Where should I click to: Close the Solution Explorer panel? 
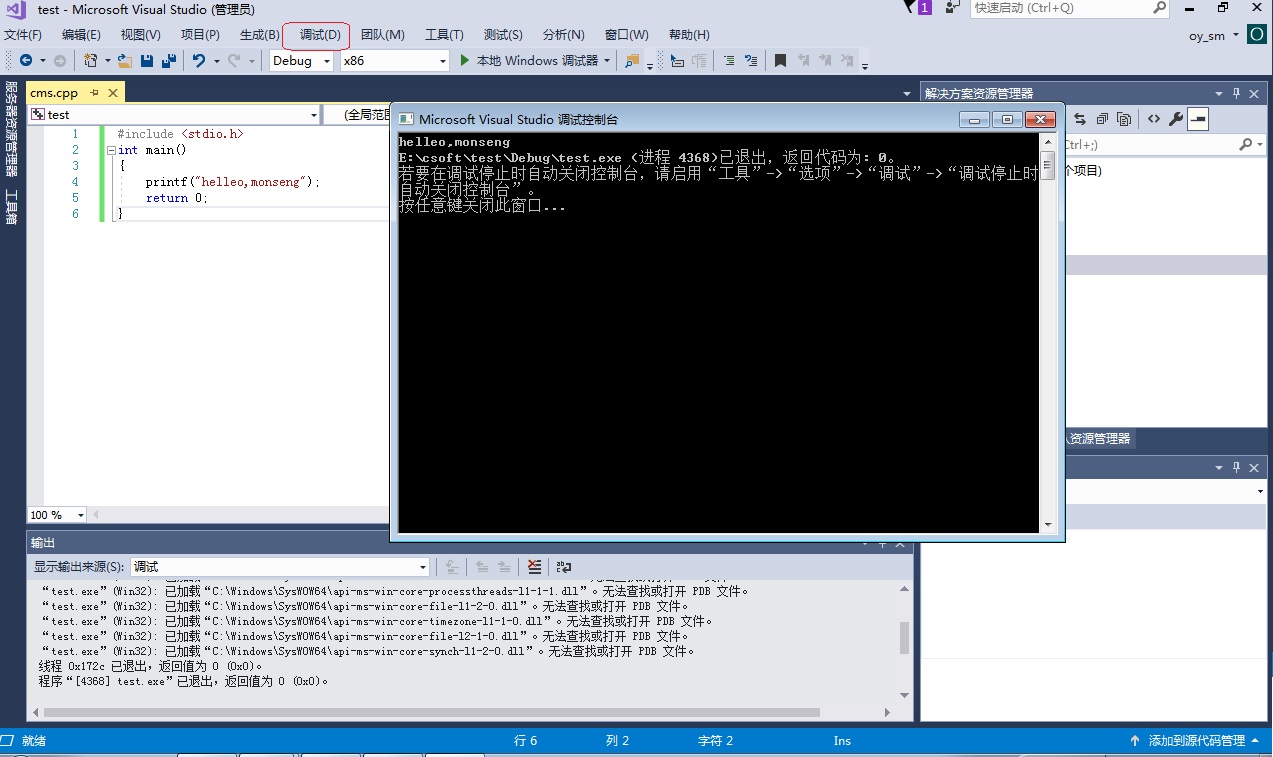(1253, 93)
